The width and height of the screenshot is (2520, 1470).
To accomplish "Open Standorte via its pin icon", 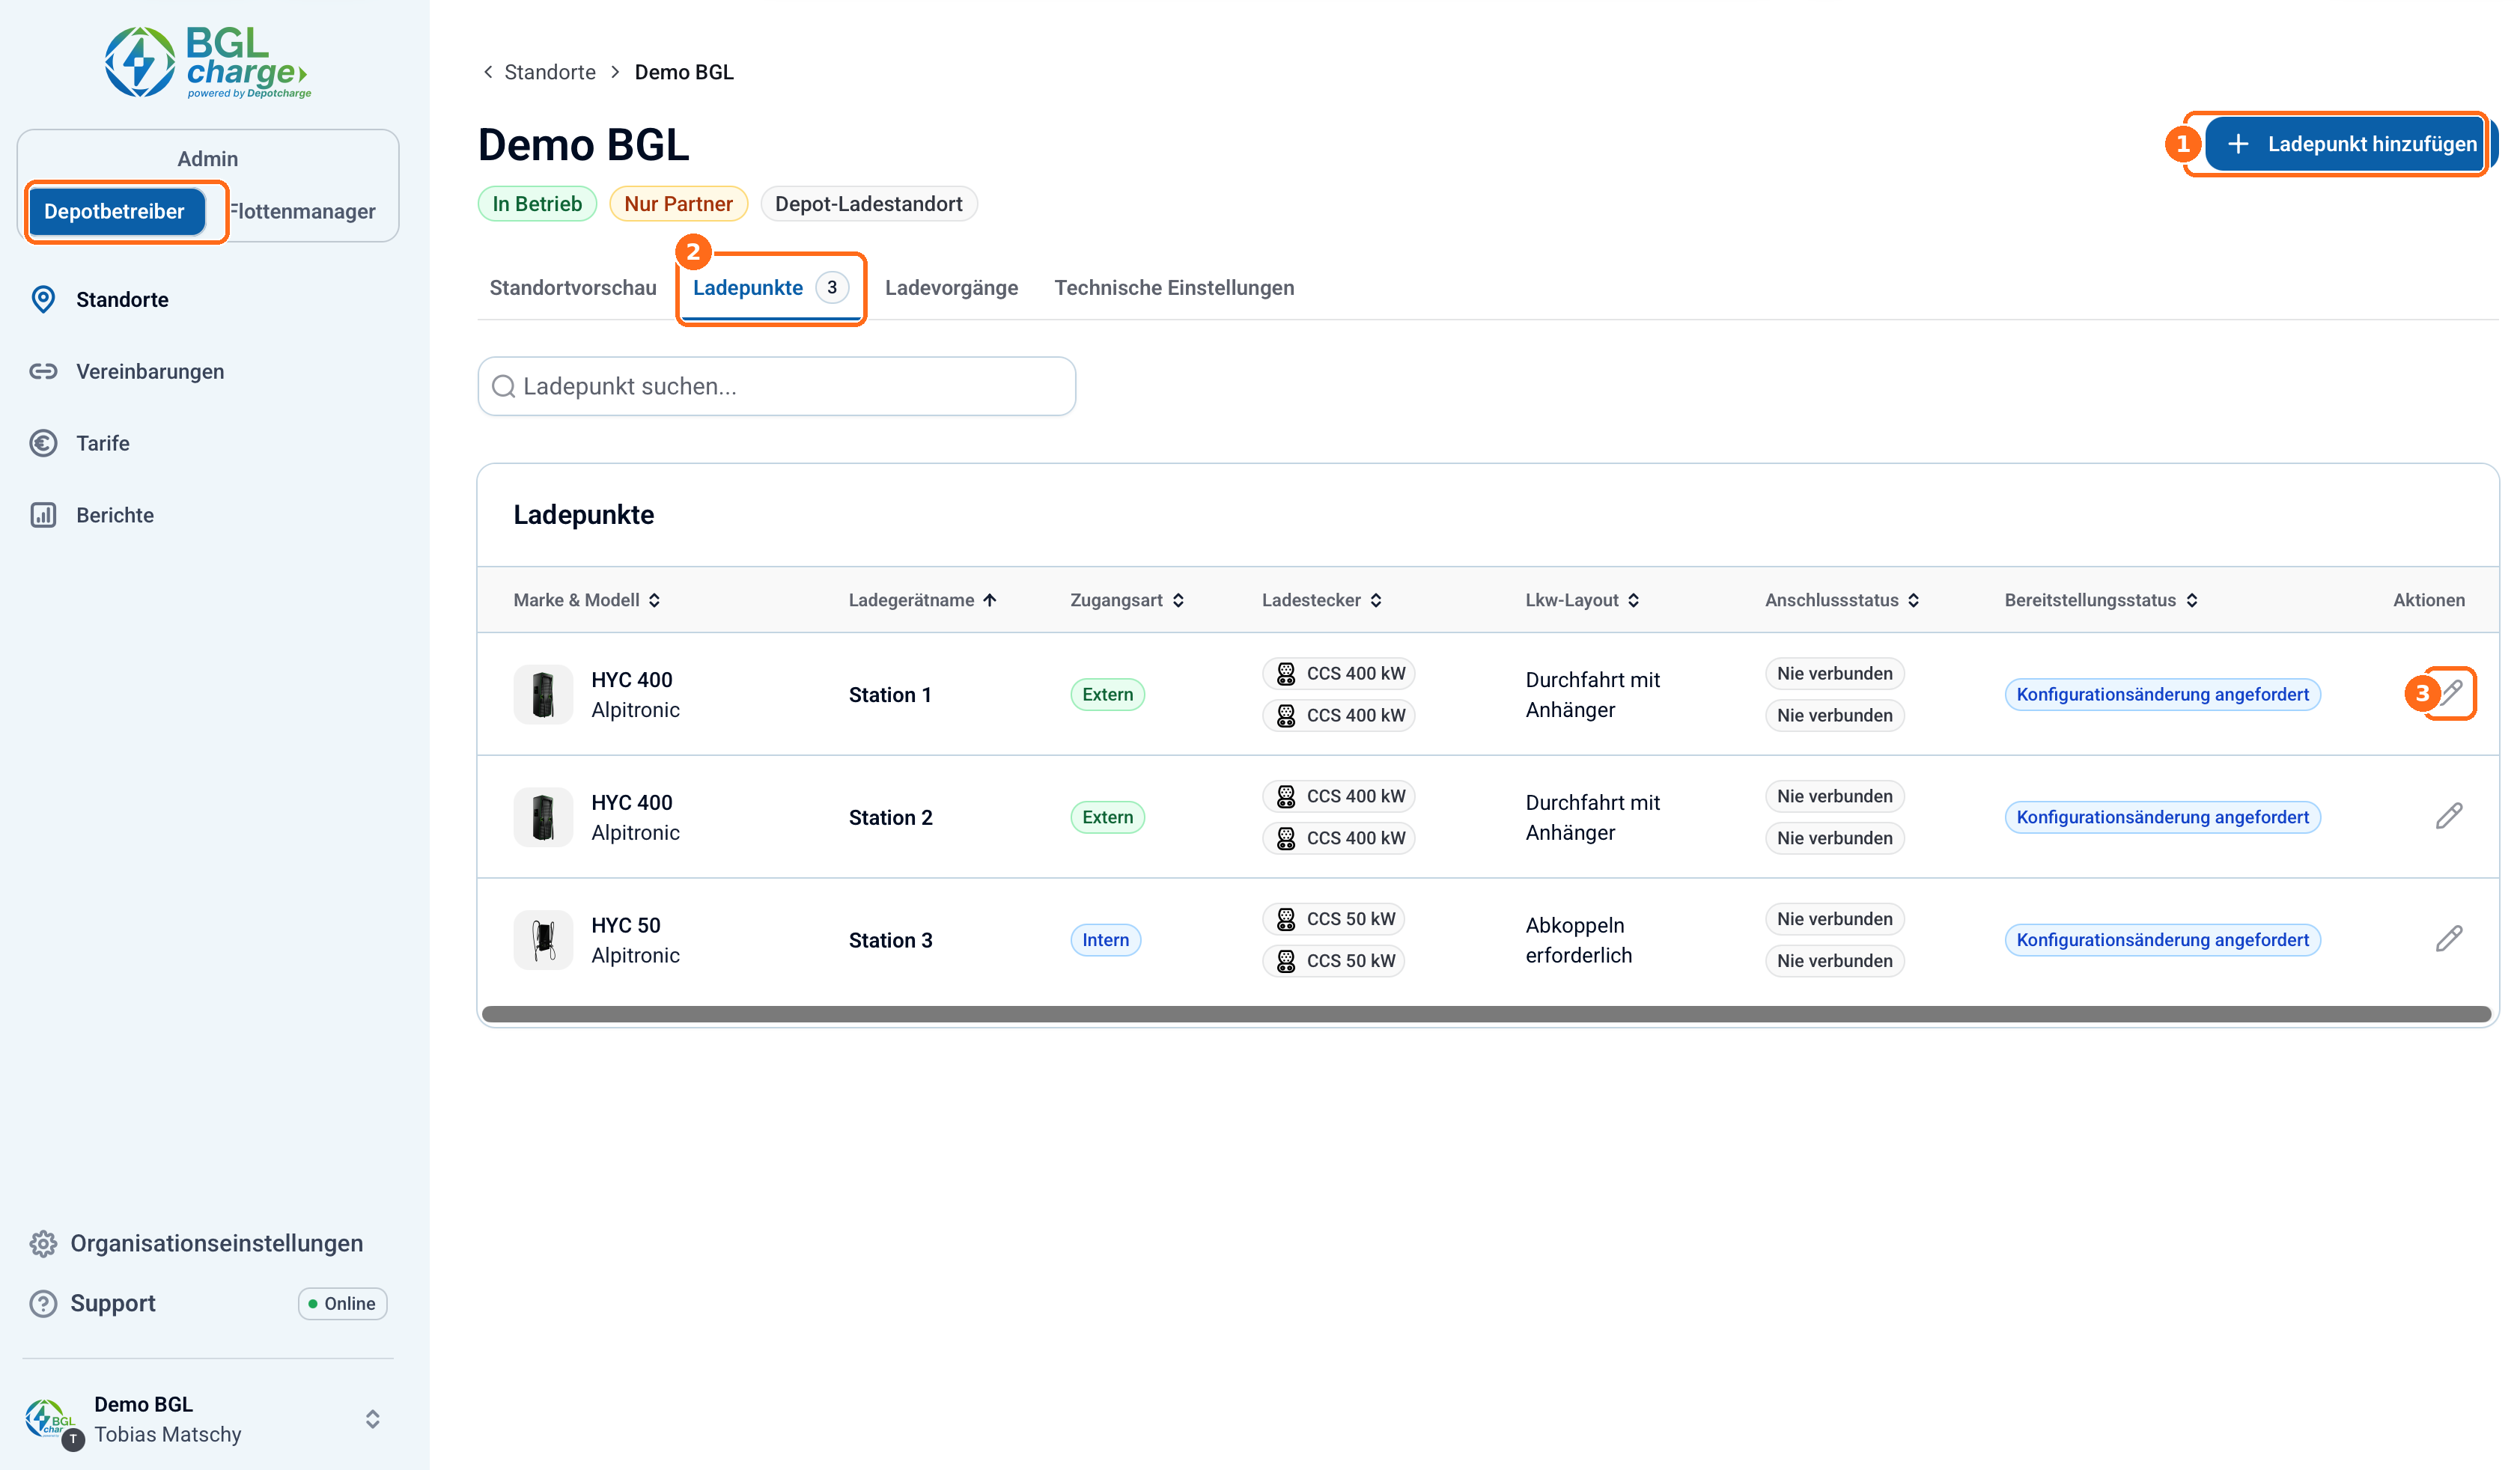I will click(43, 299).
